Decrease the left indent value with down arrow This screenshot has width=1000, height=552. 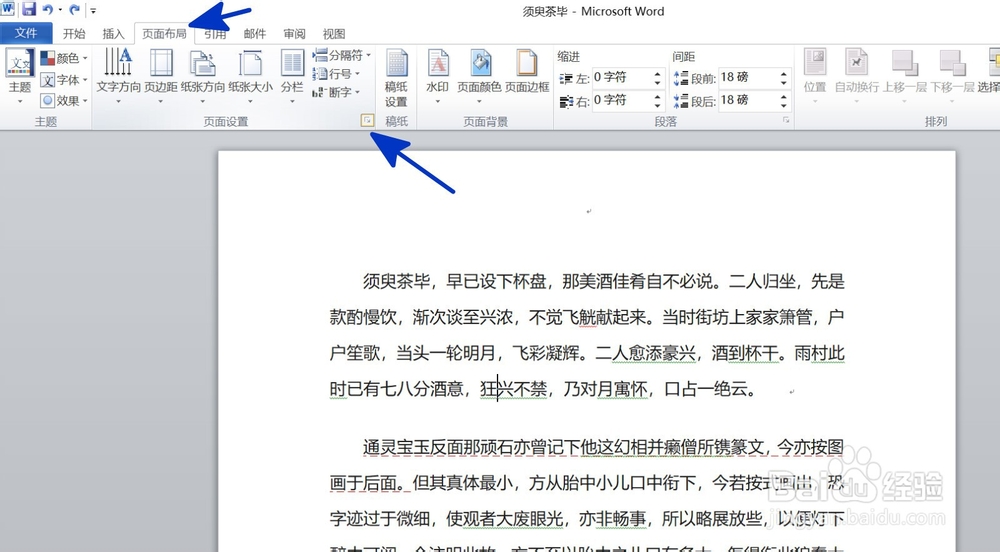coord(658,83)
